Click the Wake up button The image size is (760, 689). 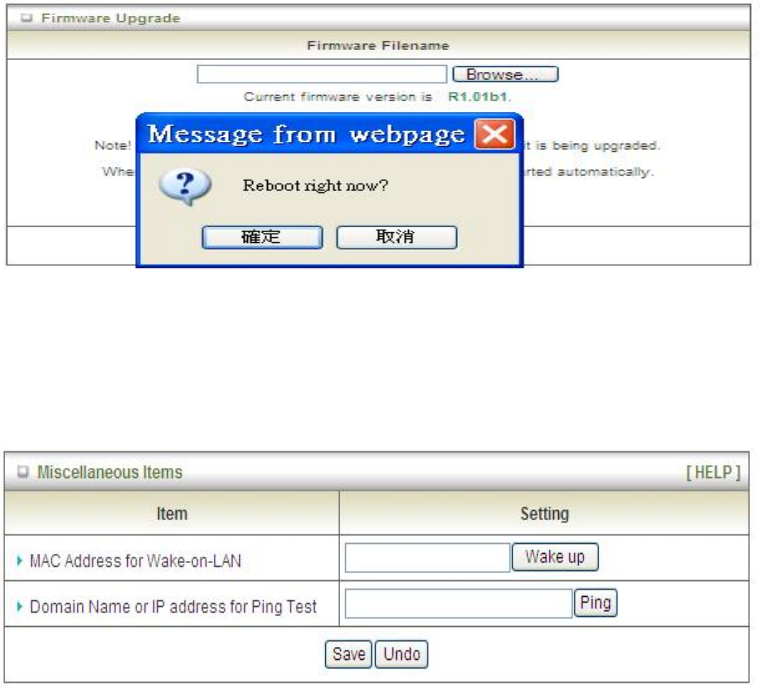click(x=555, y=557)
